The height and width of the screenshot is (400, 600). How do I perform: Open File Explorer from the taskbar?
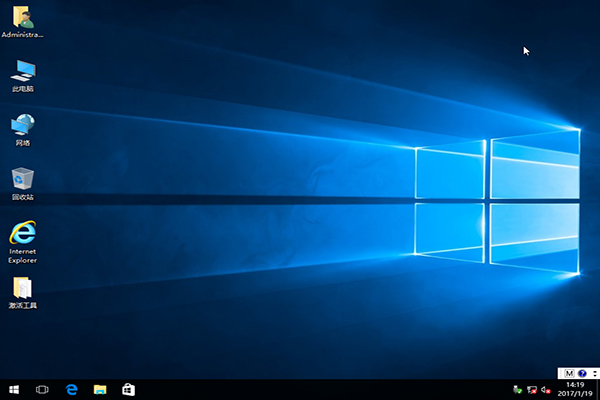point(100,389)
